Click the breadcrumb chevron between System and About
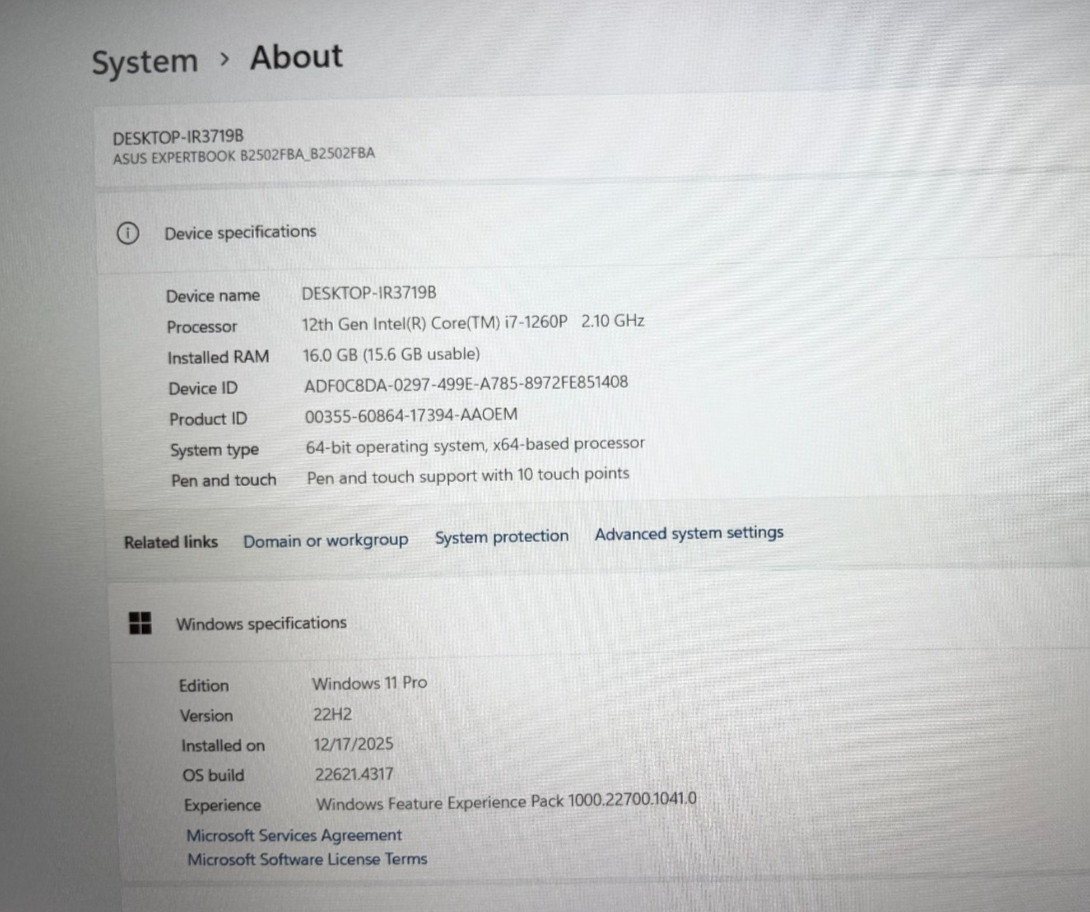1090x912 pixels. 224,60
